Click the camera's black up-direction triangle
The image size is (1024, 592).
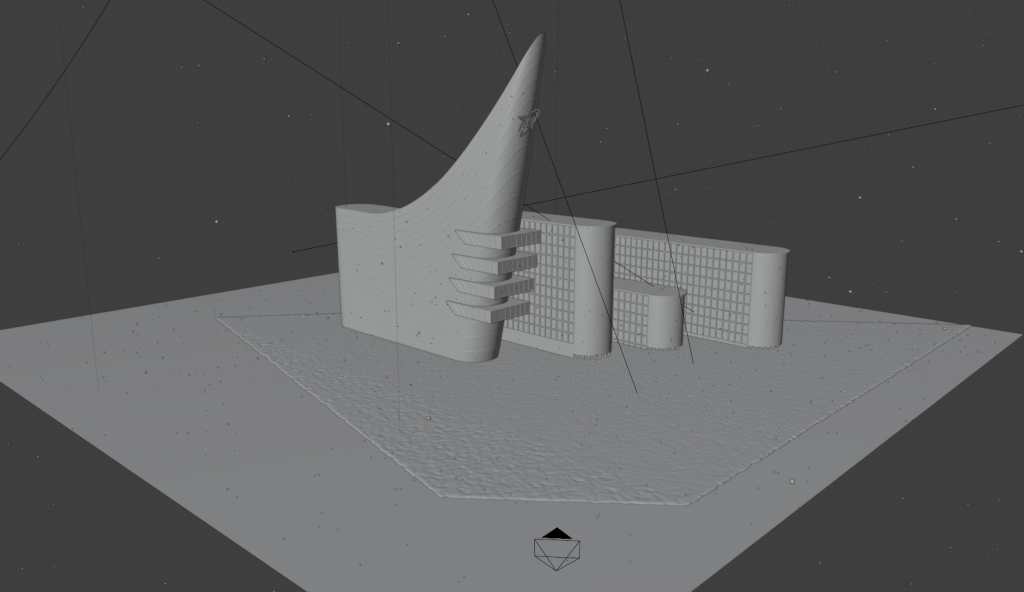[x=557, y=534]
